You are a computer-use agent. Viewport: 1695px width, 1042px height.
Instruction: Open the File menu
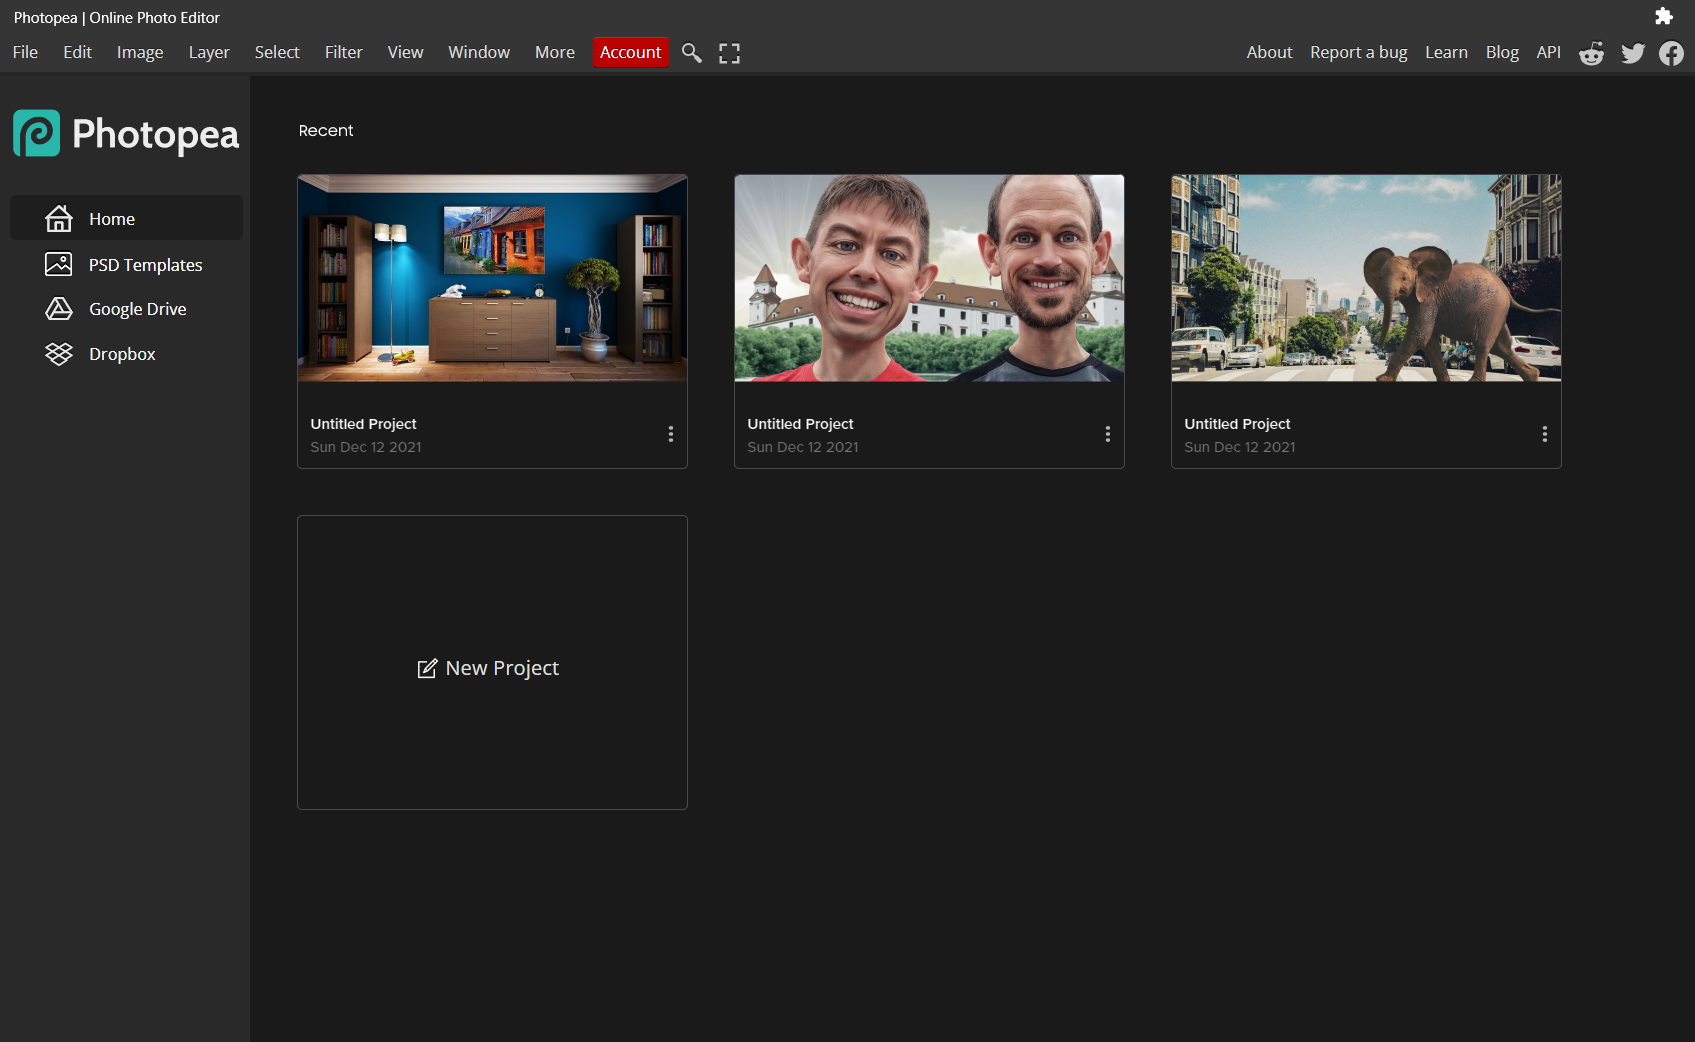click(x=25, y=52)
